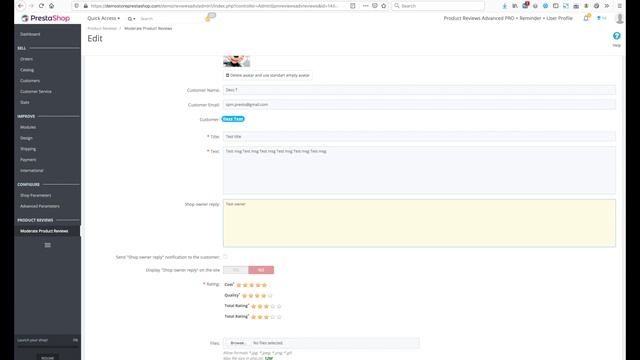Switch Display Shop owner reply to No
Viewport: 640px width, 360px height.
[x=261, y=270]
